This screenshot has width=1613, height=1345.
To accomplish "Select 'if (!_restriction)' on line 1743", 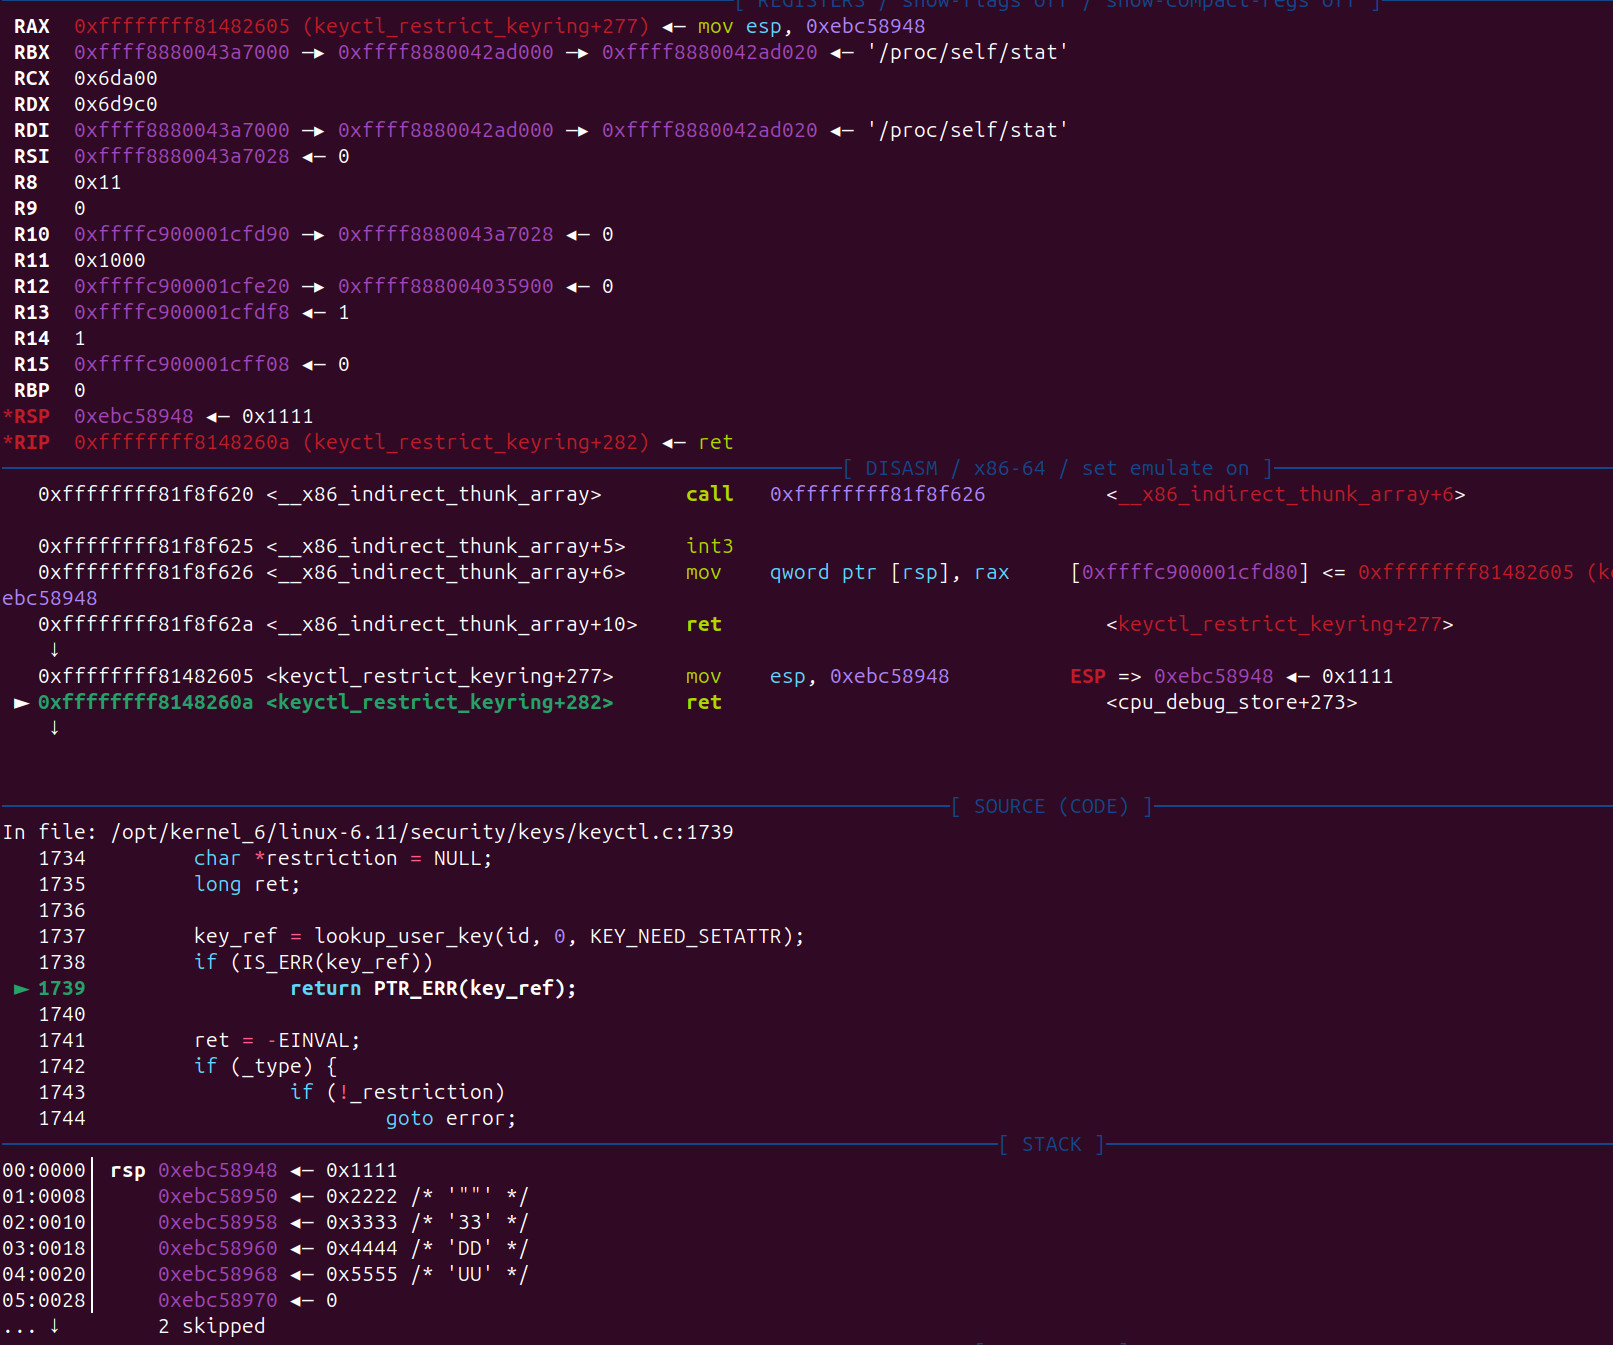I will tap(397, 1092).
